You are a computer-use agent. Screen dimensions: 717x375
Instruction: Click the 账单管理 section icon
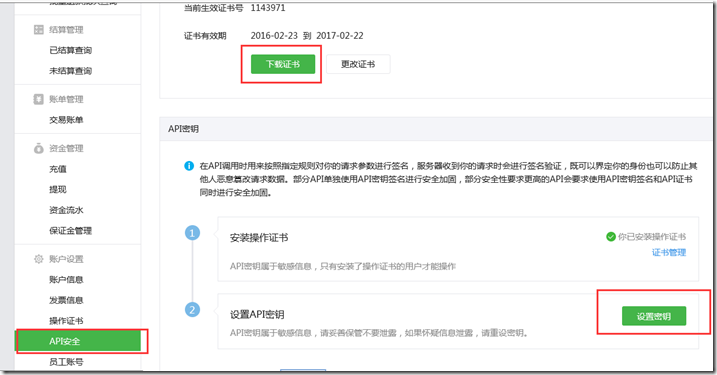point(38,99)
